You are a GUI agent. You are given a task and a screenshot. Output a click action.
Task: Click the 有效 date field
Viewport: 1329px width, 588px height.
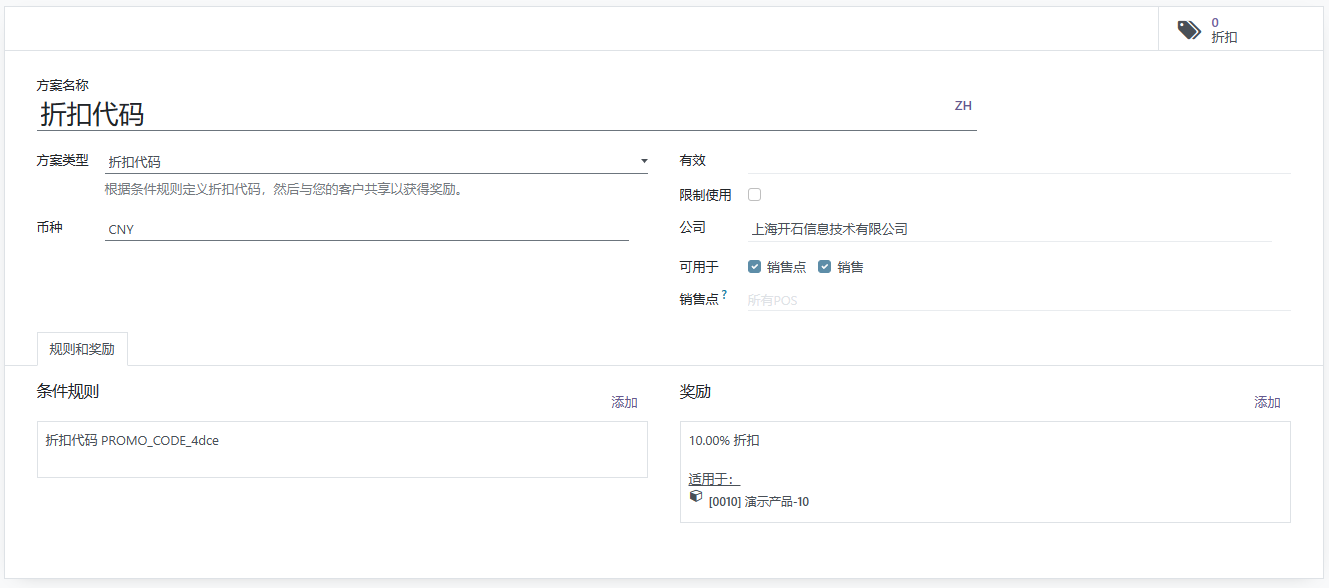point(1019,161)
